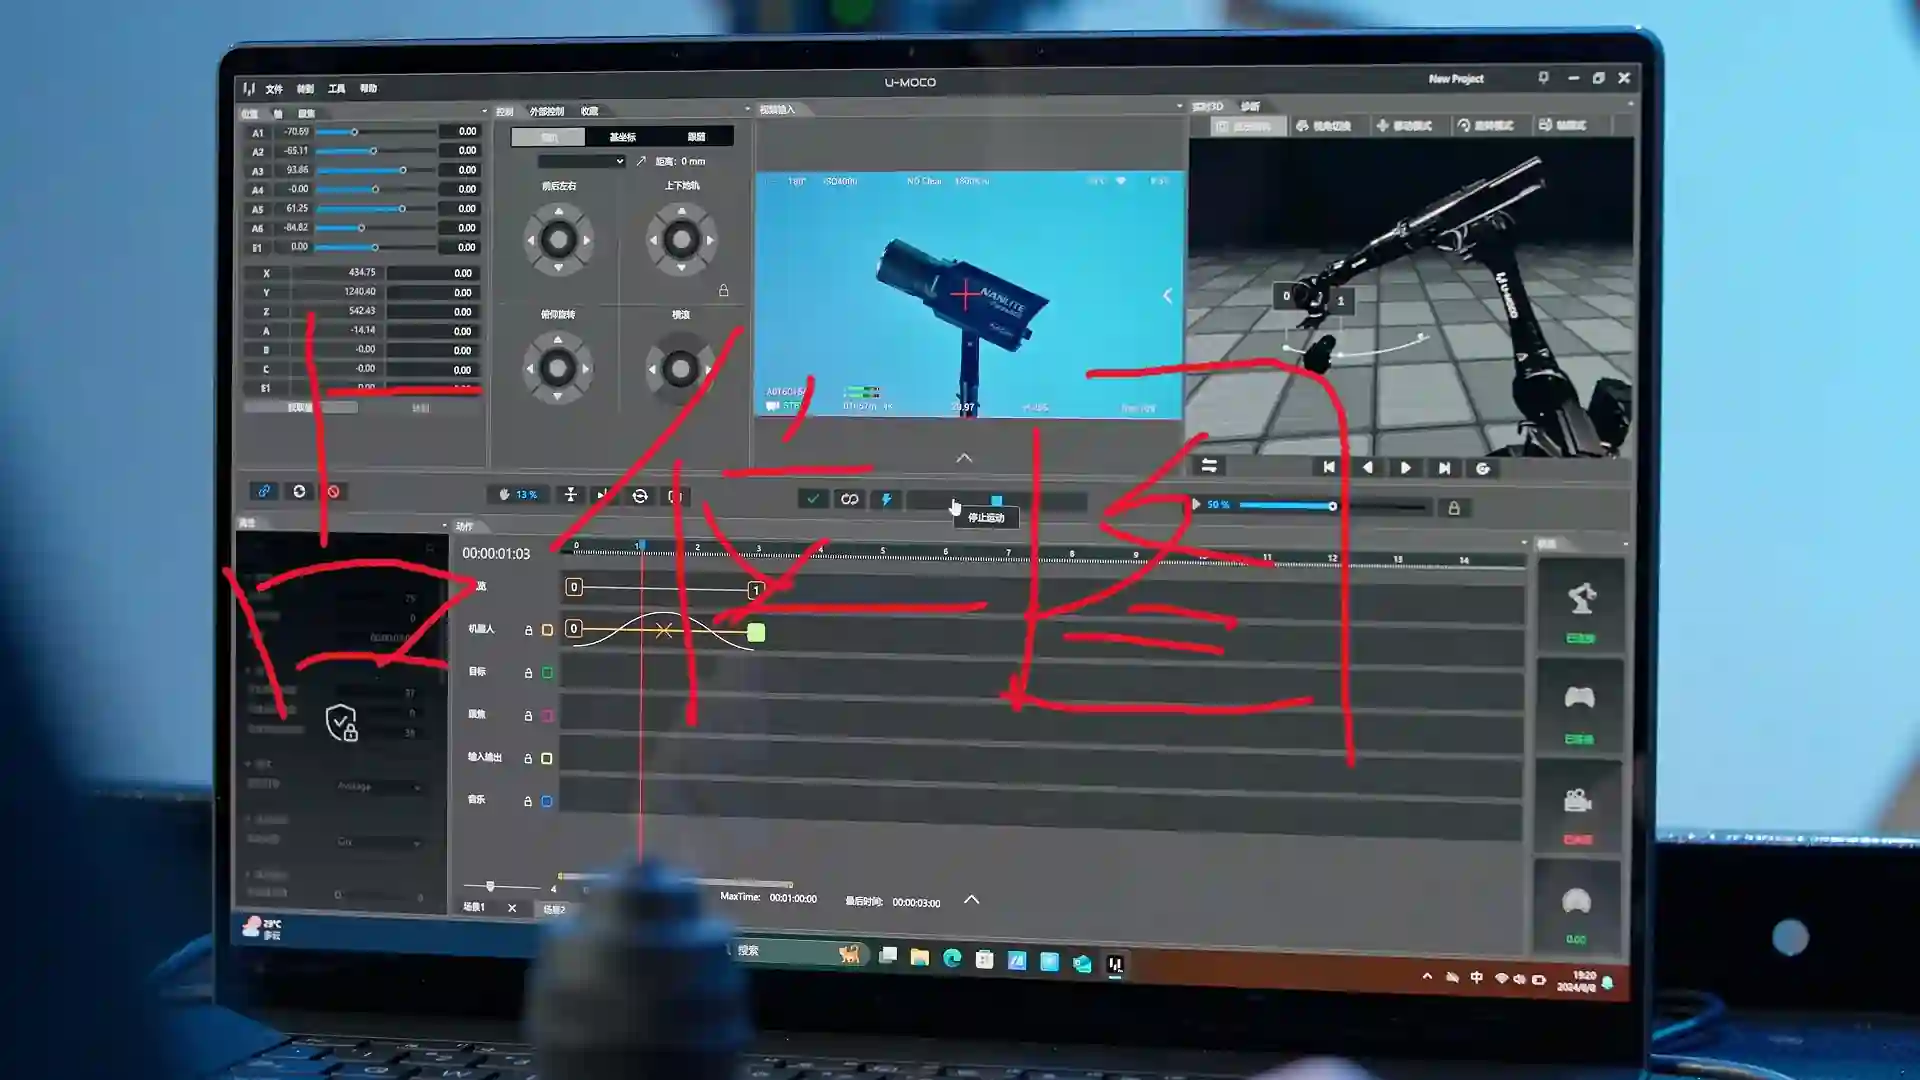Click the infinity loop icon button
Screen dimensions: 1920x1080
click(849, 499)
